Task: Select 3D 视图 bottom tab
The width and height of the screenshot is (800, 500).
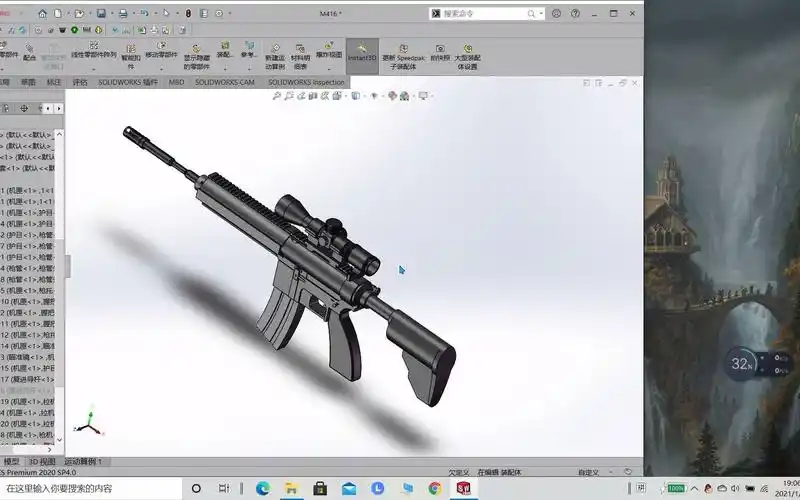Action: click(41, 461)
